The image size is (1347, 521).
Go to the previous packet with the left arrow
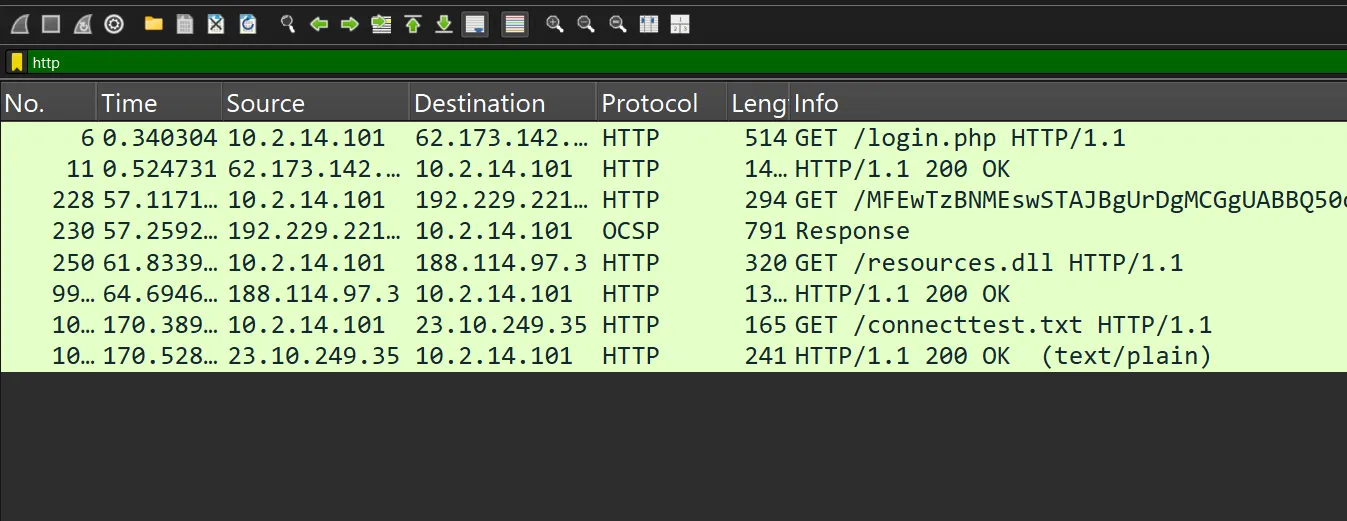319,24
